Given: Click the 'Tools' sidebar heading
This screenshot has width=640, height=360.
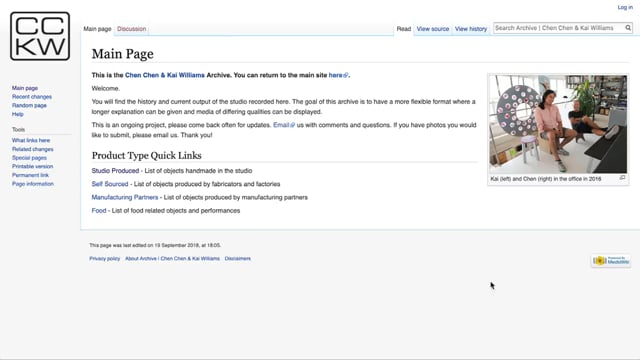Looking at the screenshot, I should click(x=18, y=129).
